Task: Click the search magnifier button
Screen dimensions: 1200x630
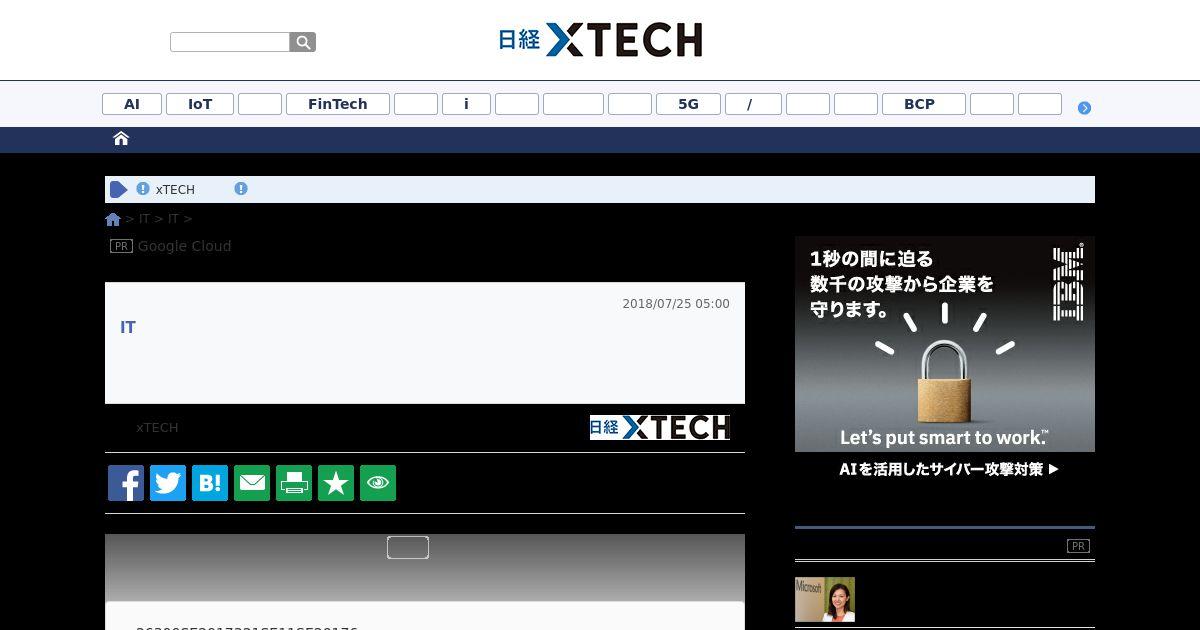Action: pos(303,42)
